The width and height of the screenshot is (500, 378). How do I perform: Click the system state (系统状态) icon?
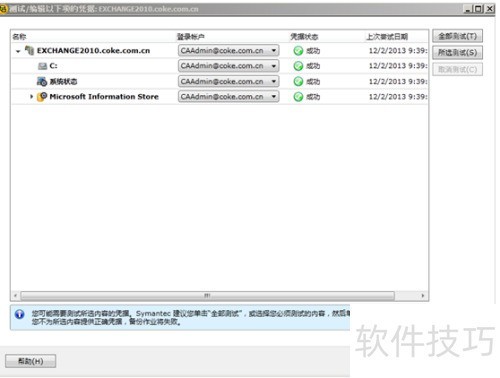[x=42, y=81]
